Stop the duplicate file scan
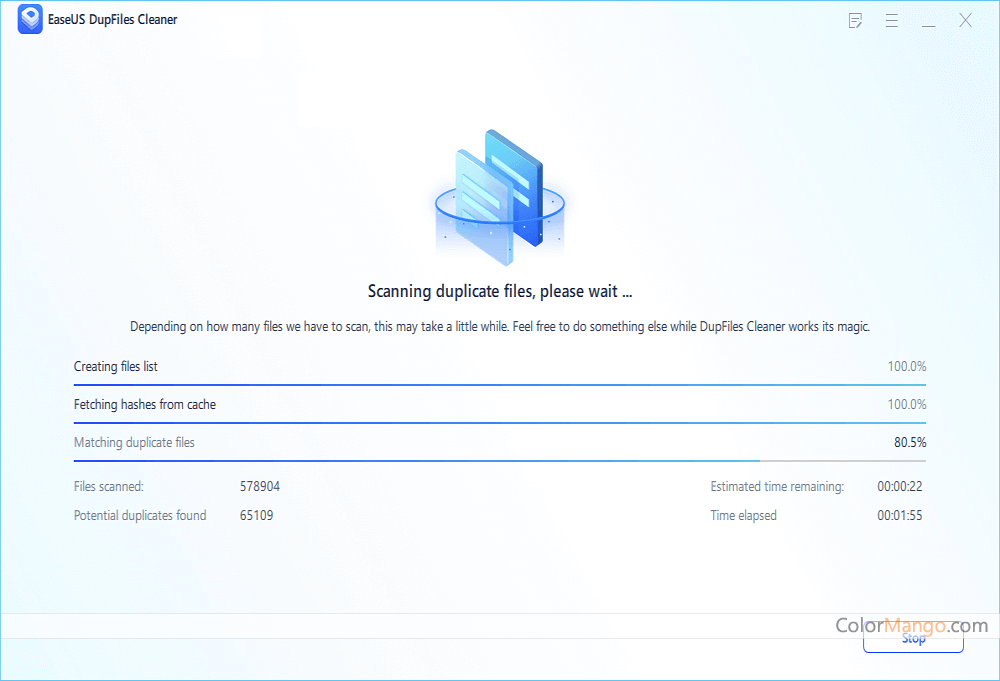Screen dimensions: 1000x681 (913, 639)
